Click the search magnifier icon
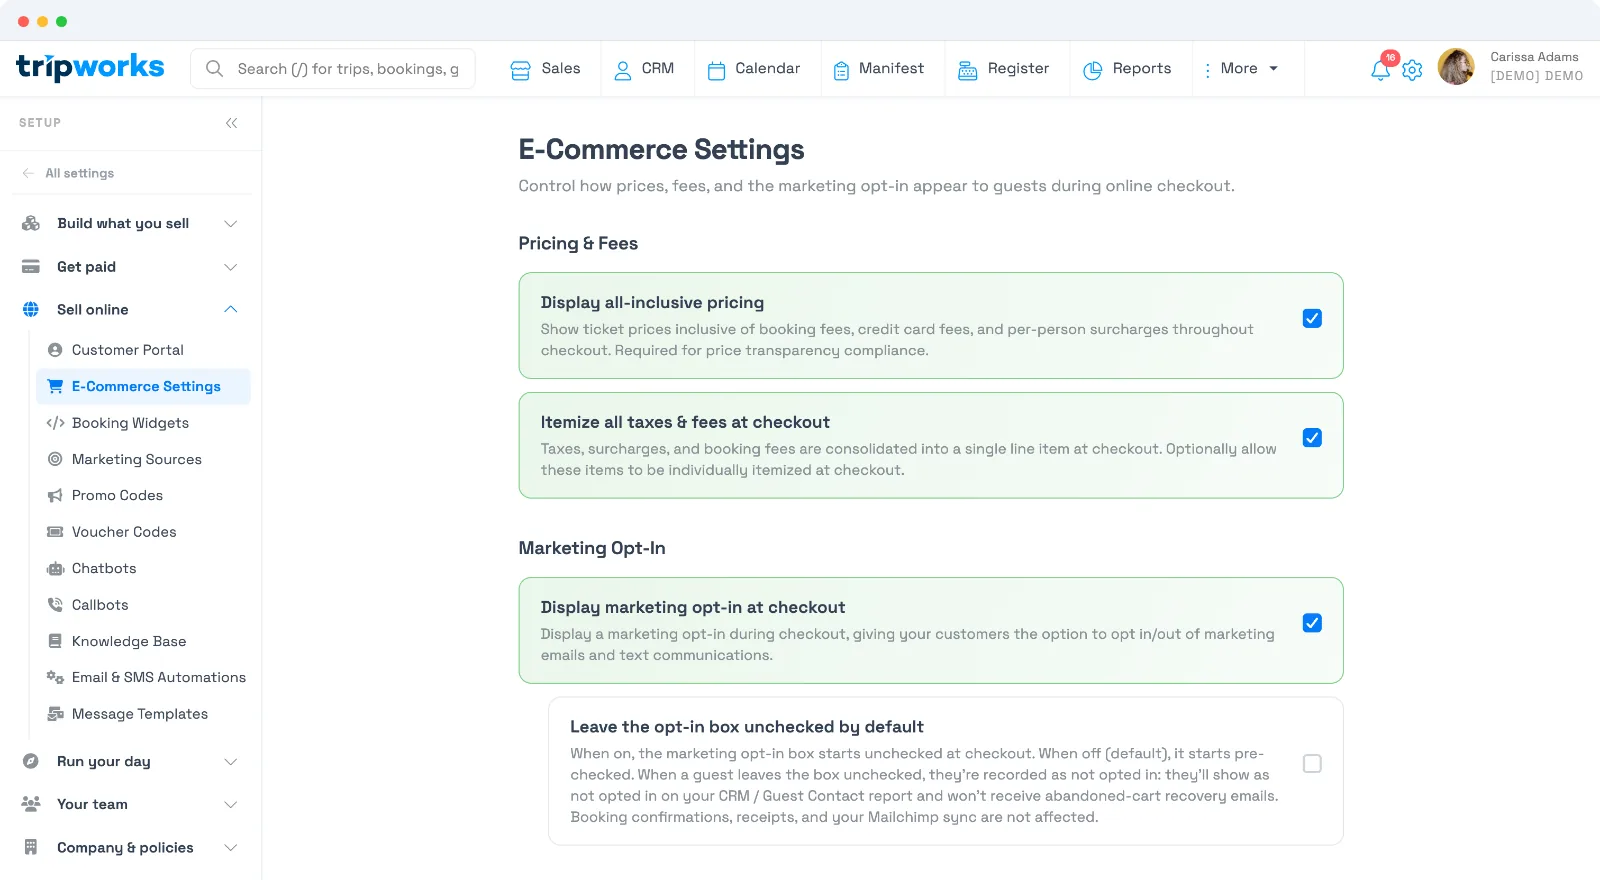The width and height of the screenshot is (1600, 881). point(214,69)
